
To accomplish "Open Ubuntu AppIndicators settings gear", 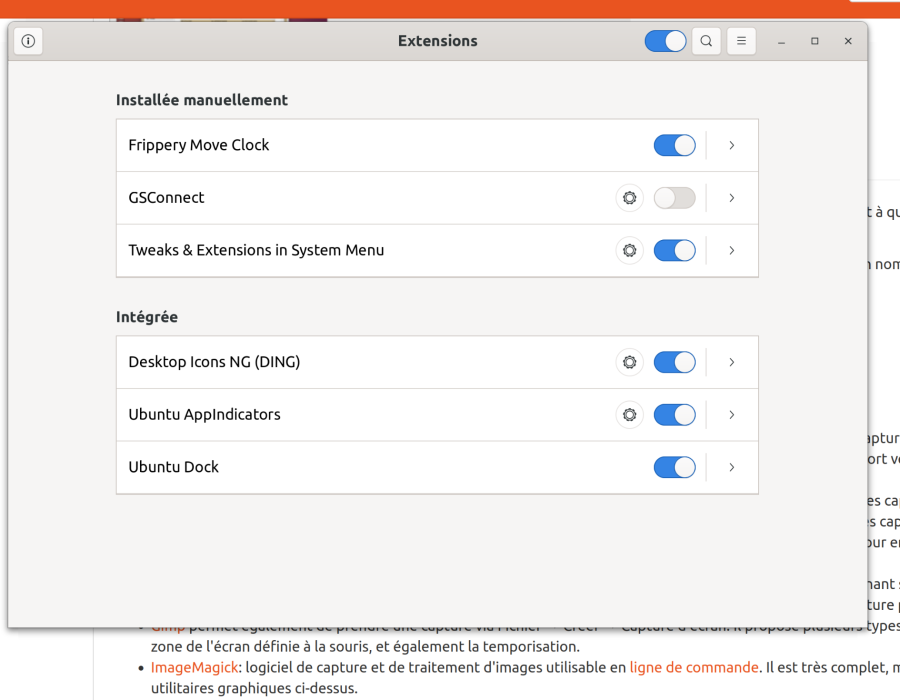I will tap(630, 415).
